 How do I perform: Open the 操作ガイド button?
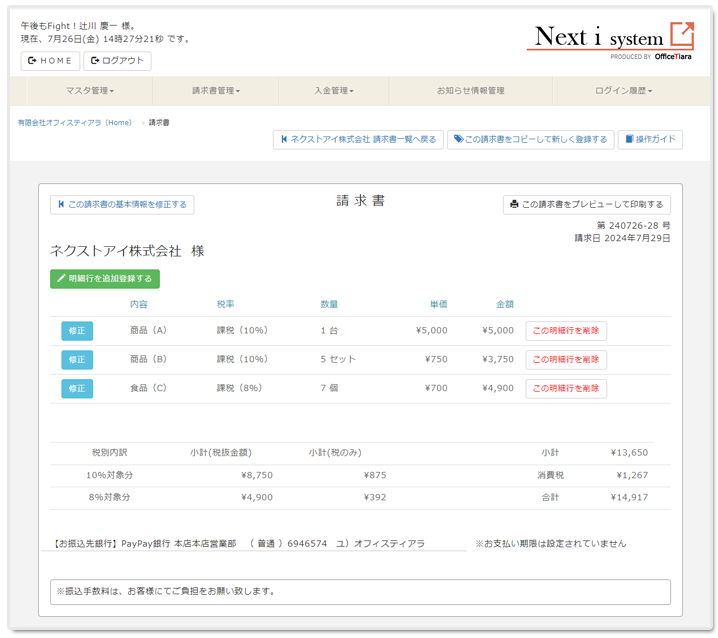(650, 139)
